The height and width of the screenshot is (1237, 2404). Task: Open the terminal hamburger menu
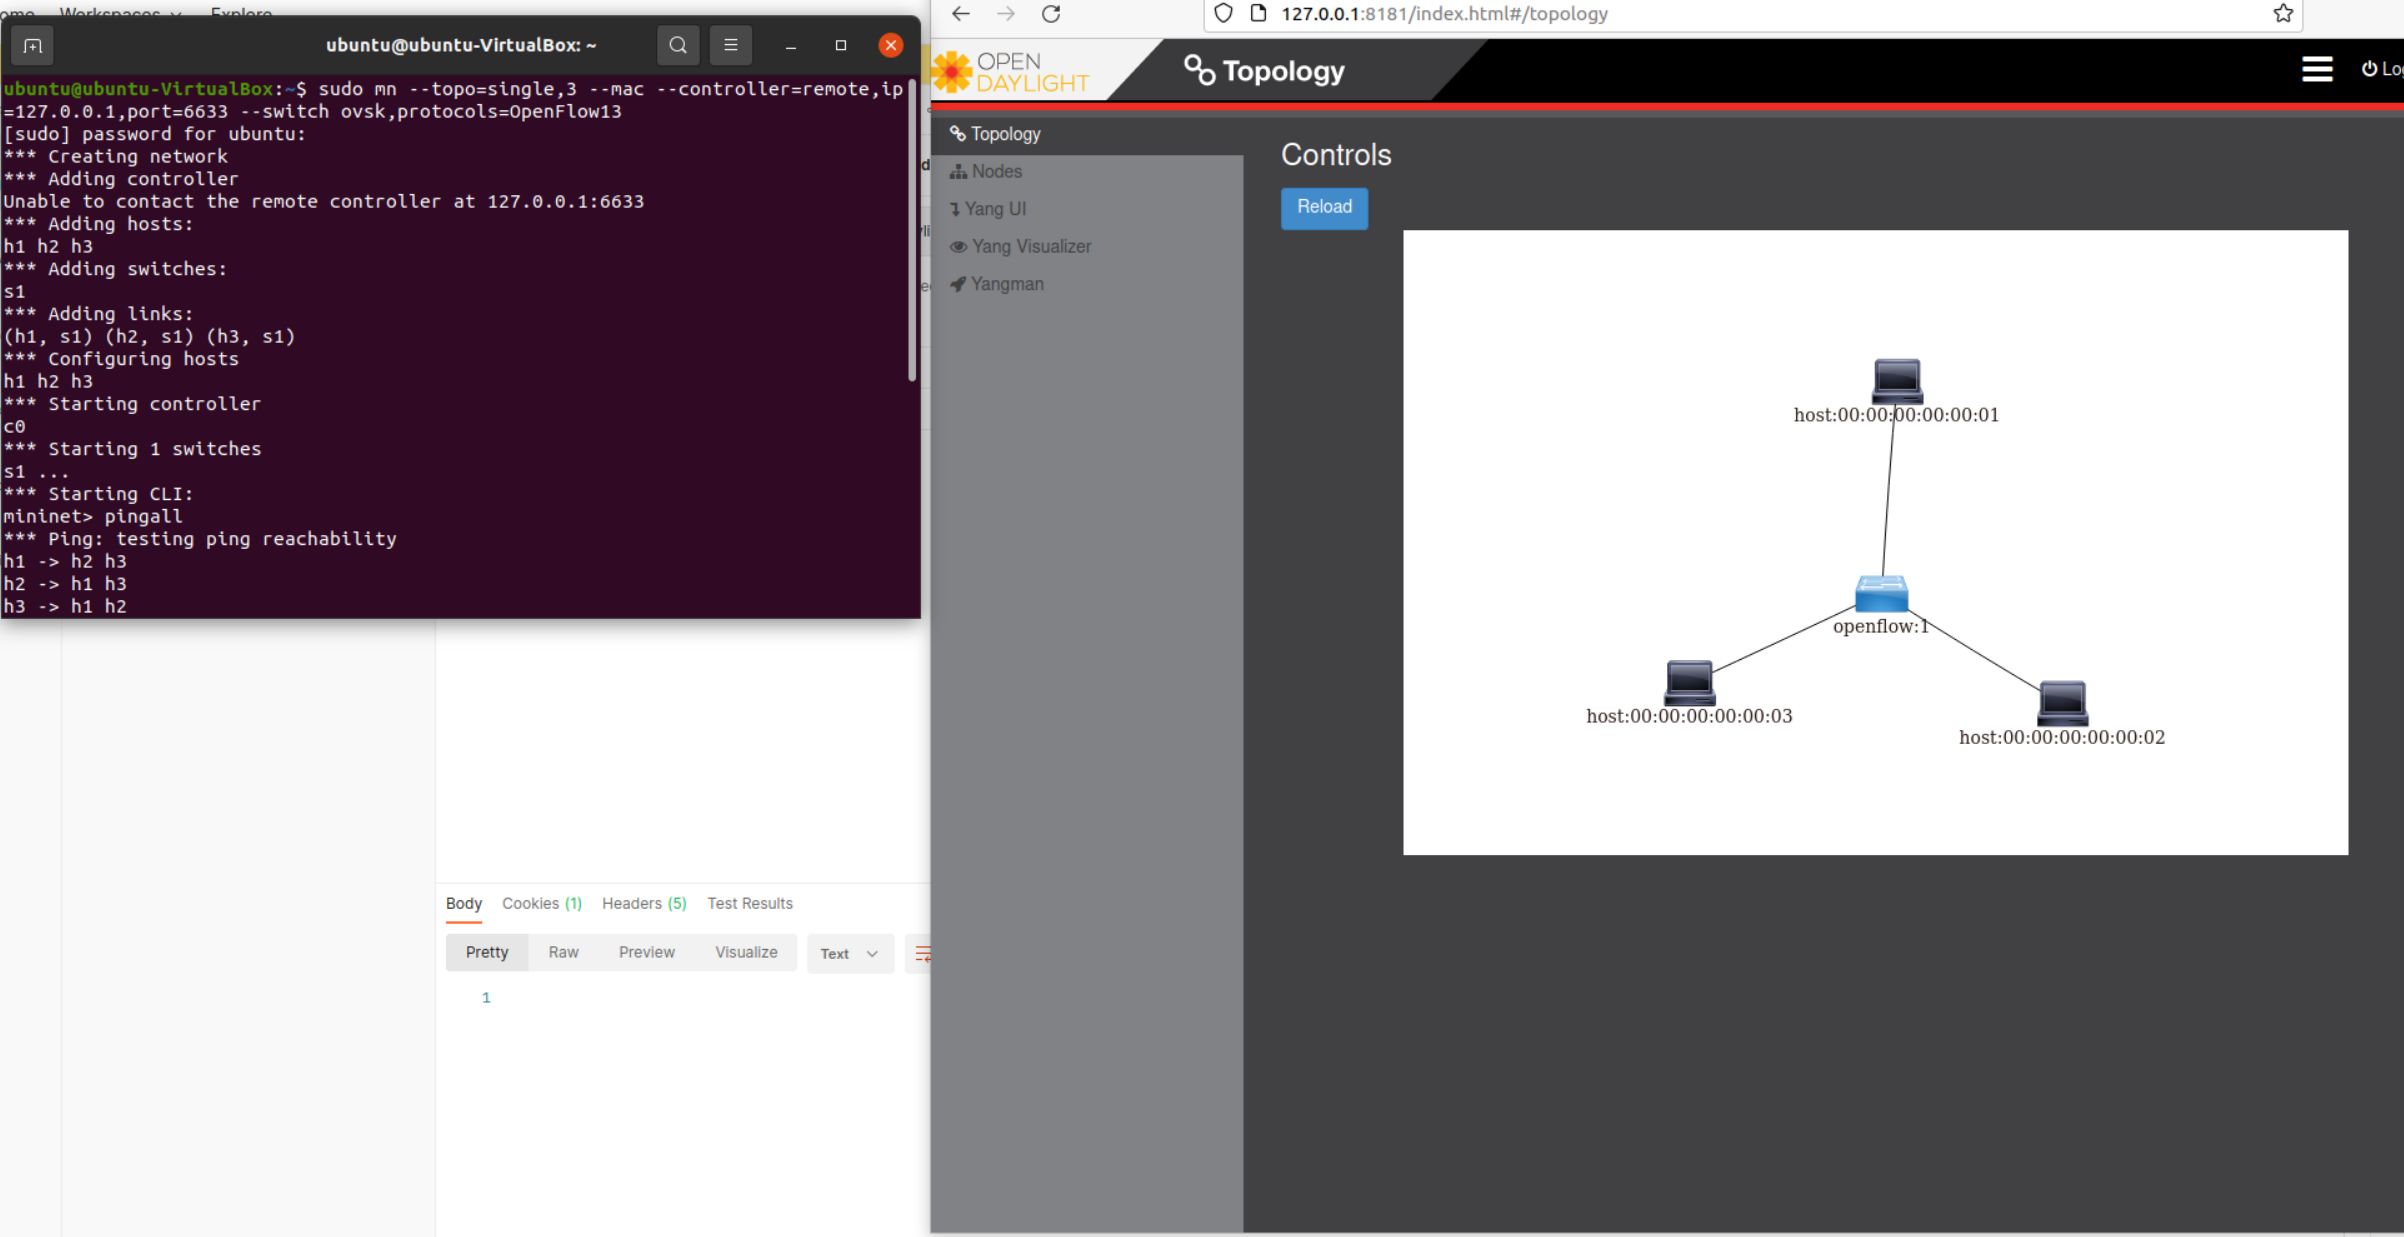tap(731, 45)
